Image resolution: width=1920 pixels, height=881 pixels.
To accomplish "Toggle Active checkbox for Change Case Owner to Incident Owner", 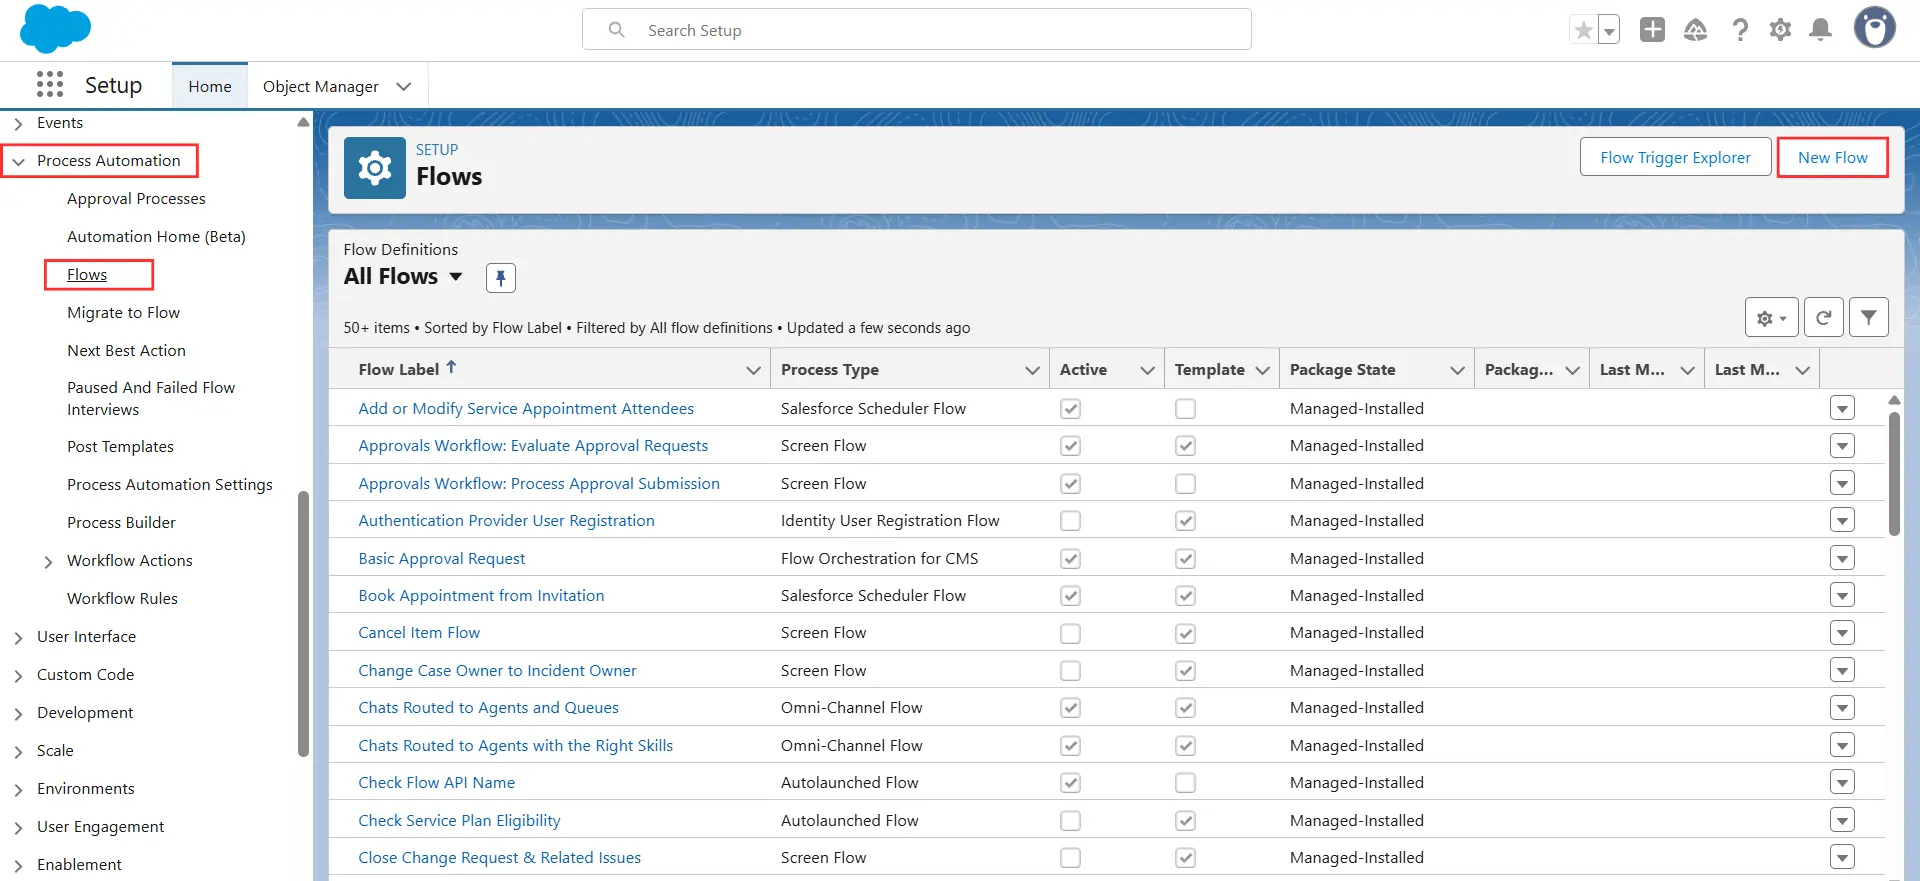I will [1070, 671].
